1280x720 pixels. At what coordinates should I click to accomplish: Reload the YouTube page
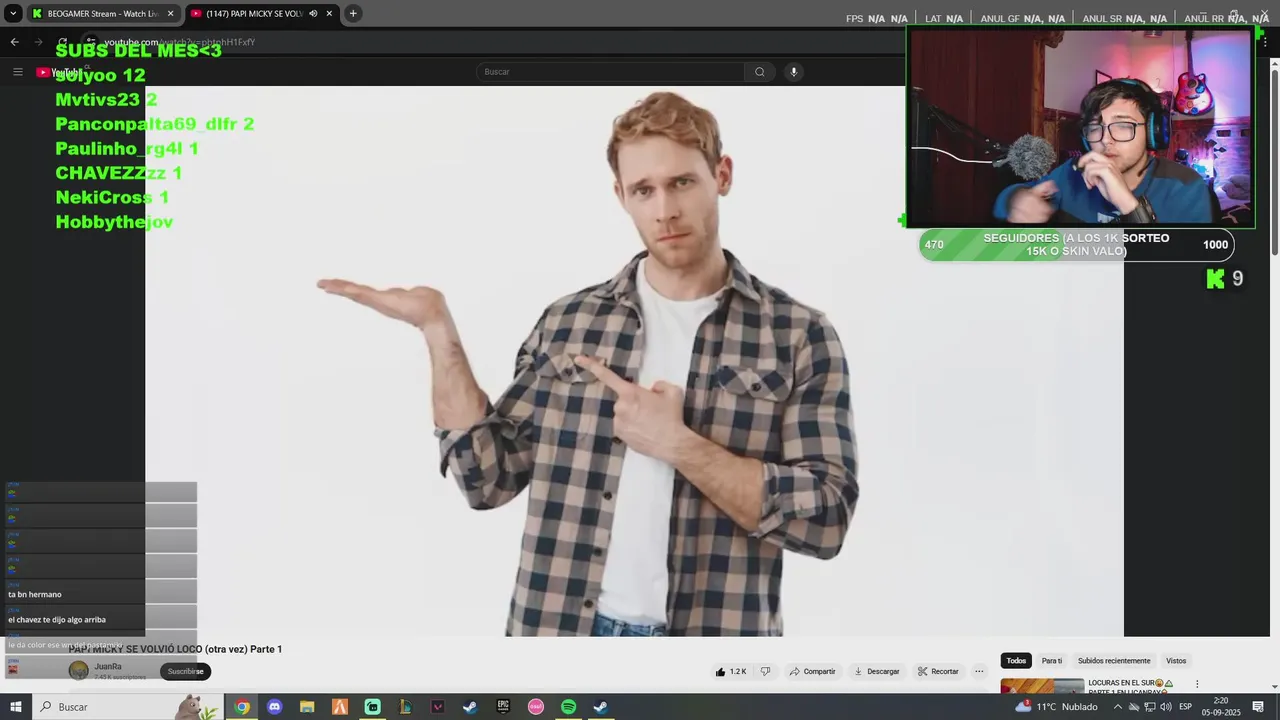(x=62, y=42)
